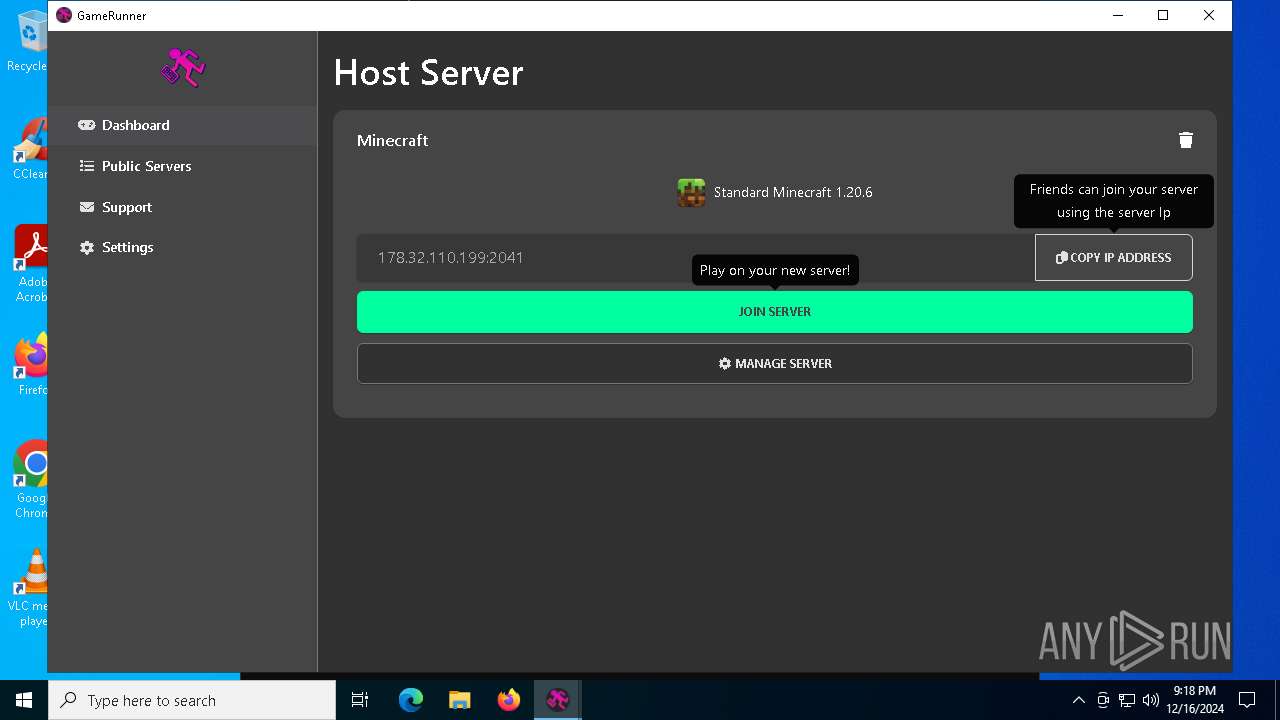Show hidden system tray icons
1280x720 pixels.
(1078, 700)
